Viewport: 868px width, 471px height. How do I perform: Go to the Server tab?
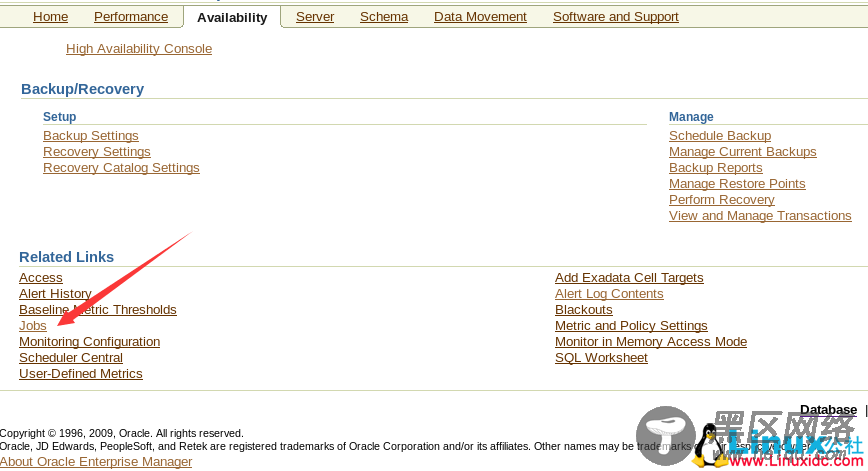point(315,17)
